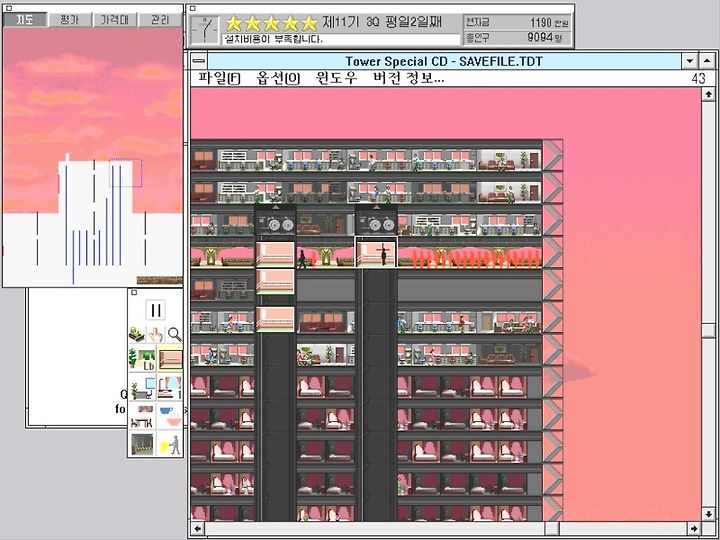This screenshot has width=720, height=540.
Task: Switch to the 평가 evaluation tab
Action: point(69,19)
